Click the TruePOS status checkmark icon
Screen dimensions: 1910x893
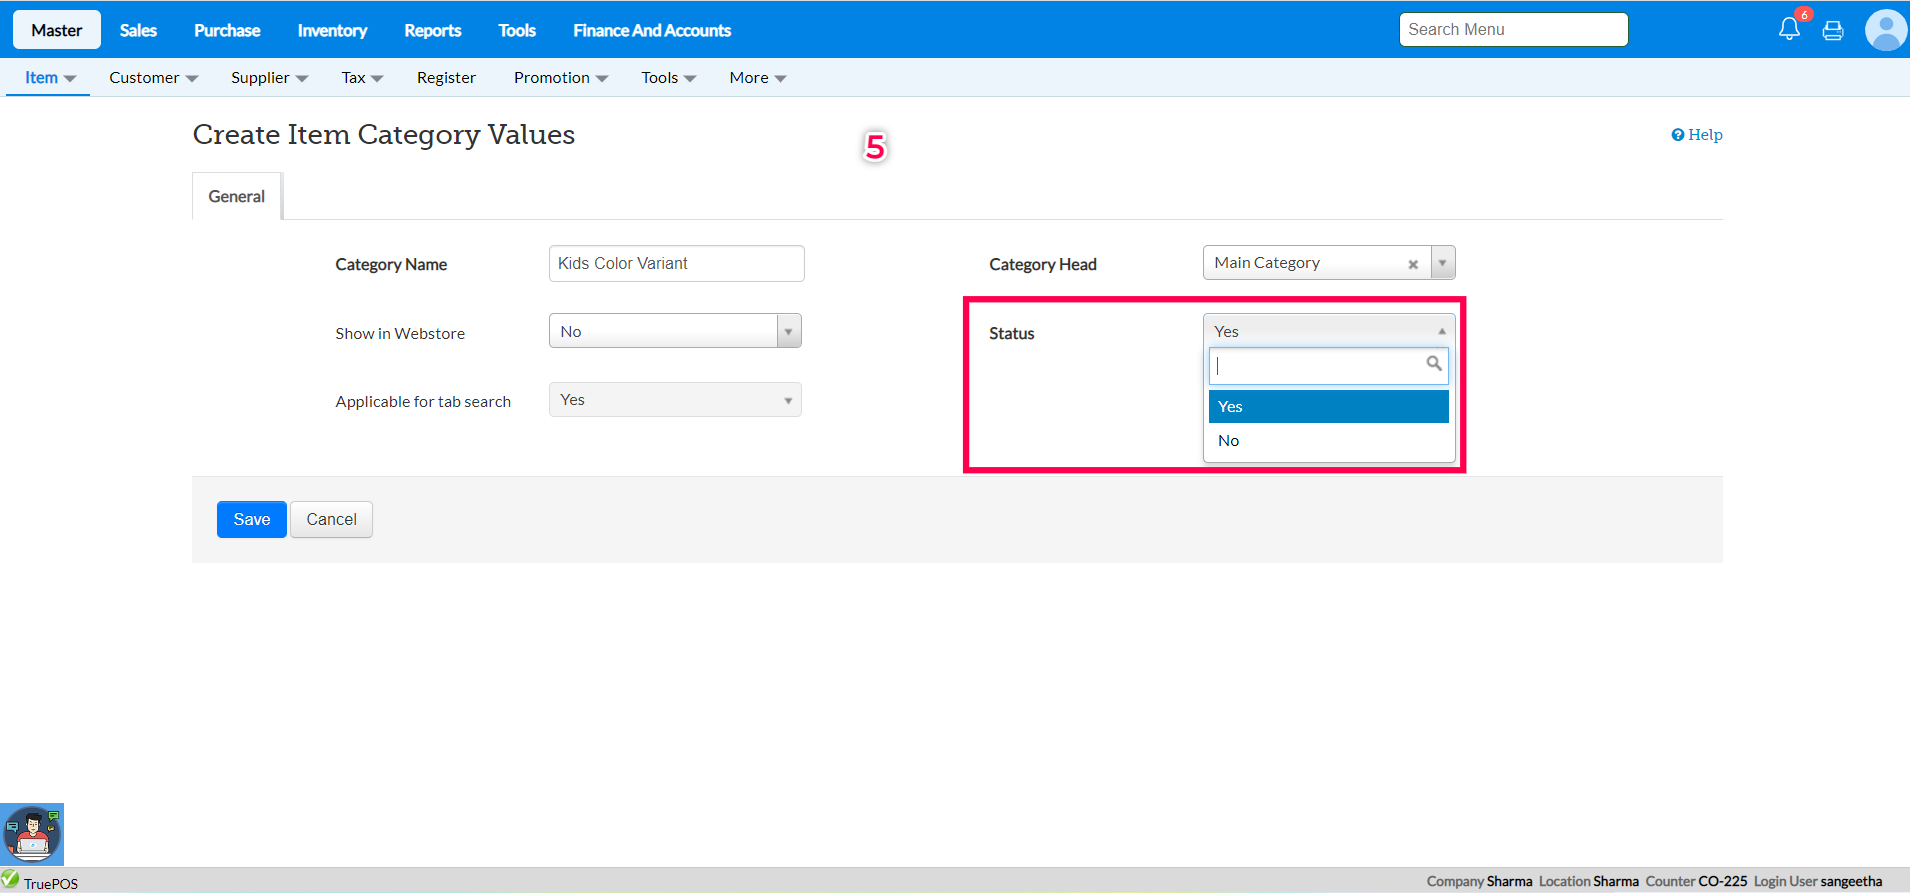[10, 879]
